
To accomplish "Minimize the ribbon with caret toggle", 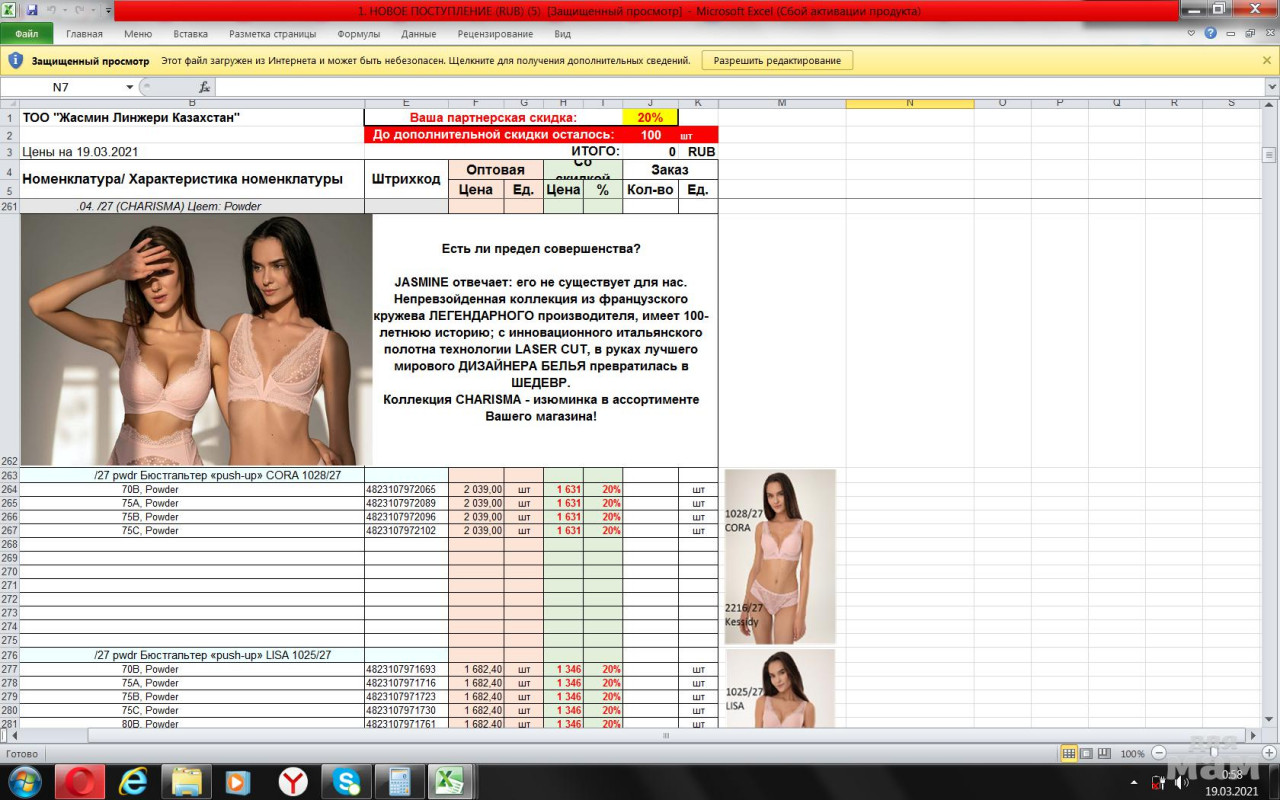I will point(1191,33).
